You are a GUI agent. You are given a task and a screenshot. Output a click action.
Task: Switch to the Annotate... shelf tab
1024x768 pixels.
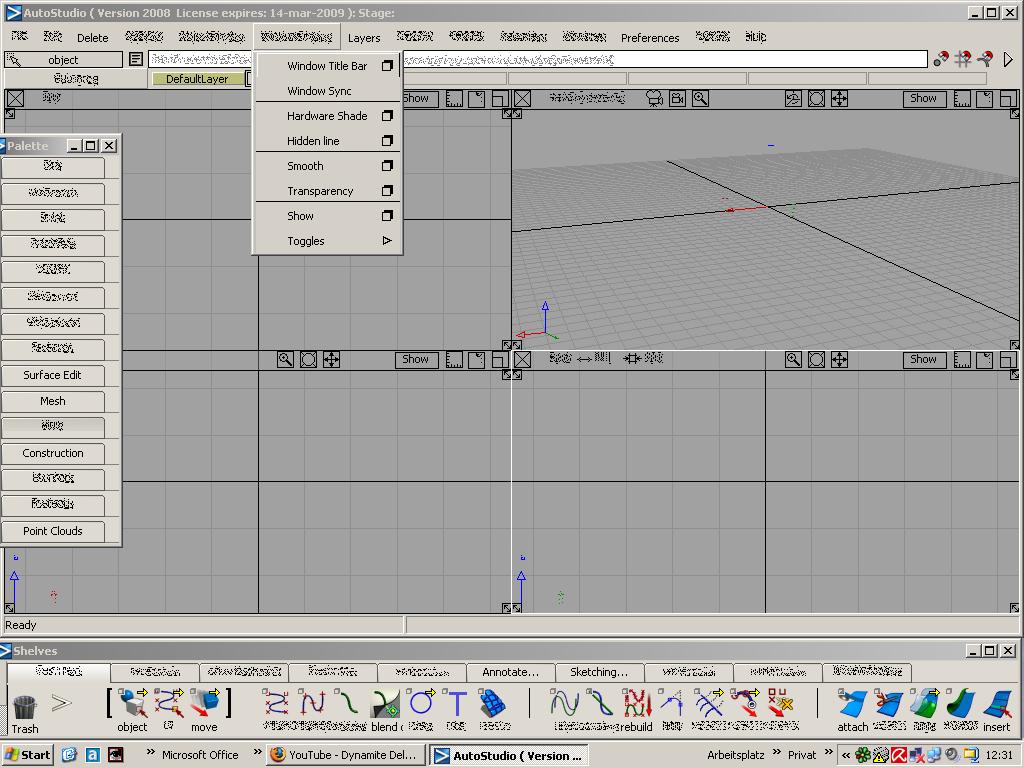tap(511, 672)
